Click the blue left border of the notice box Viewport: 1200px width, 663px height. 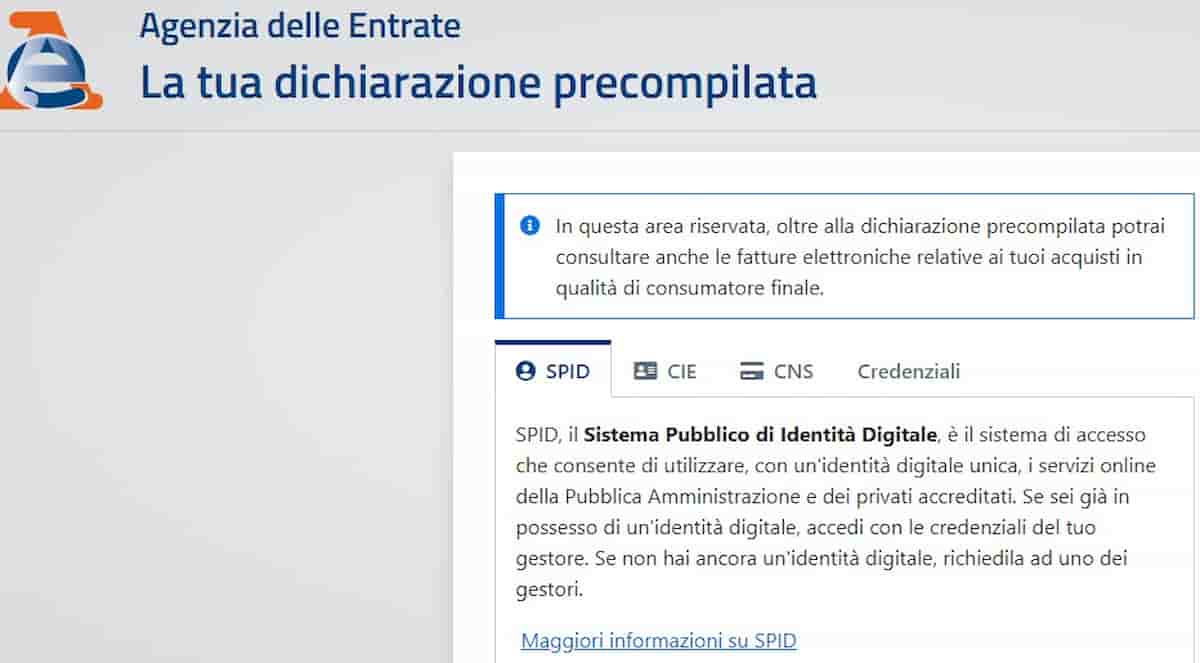pyautogui.click(x=499, y=256)
